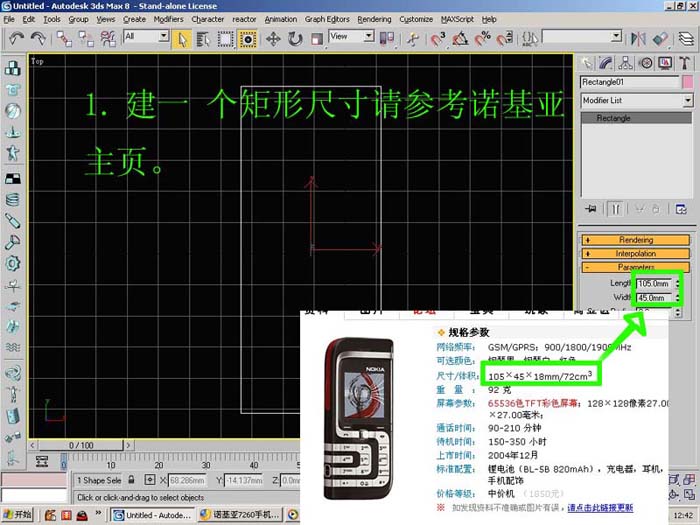Toggle Show End Result button
Viewport: 700px width, 525px height.
(x=615, y=208)
